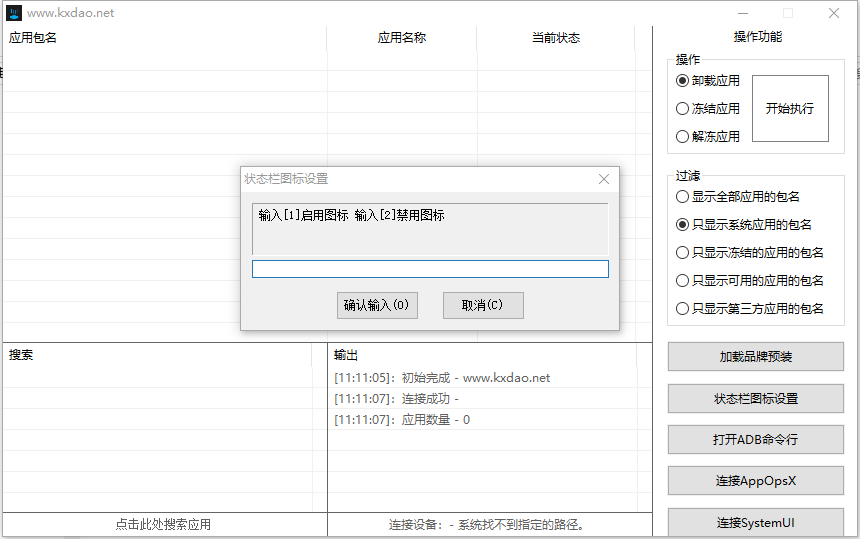
Task: Click the 点击此处搜索应用 search box
Action: (x=164, y=524)
